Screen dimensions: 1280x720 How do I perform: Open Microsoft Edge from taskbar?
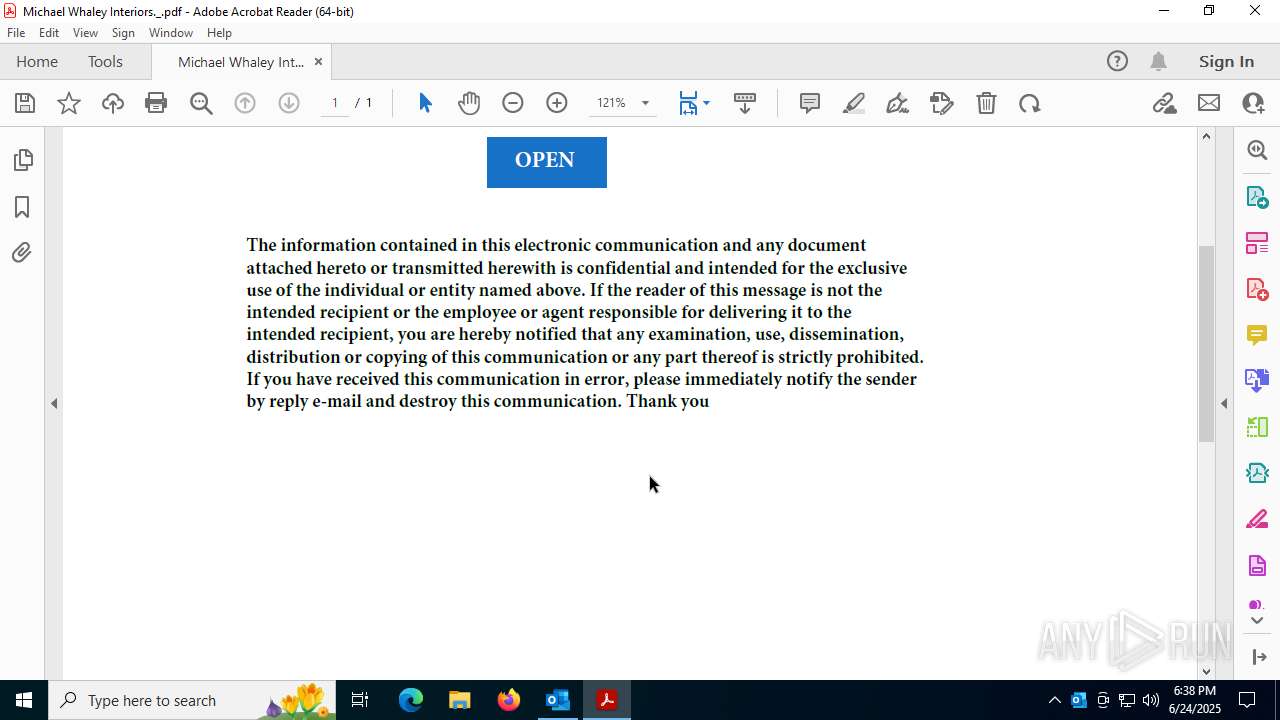(x=411, y=700)
